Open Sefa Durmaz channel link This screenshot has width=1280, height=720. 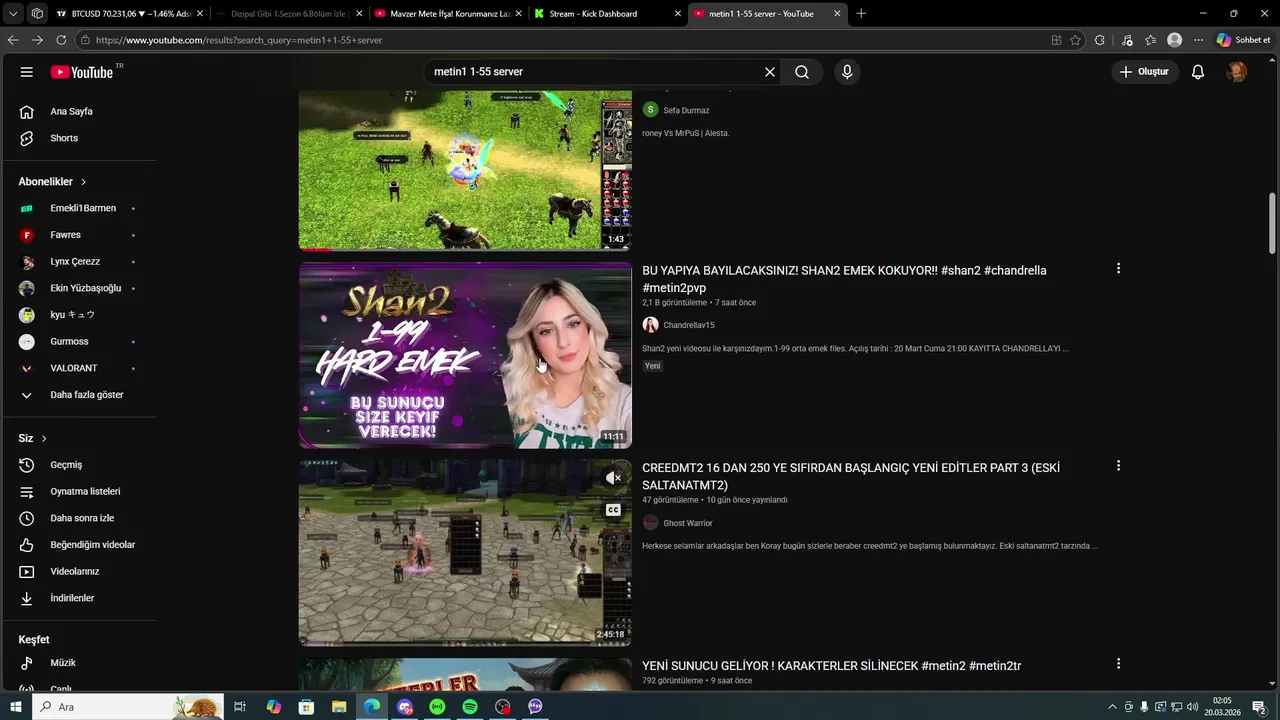point(686,110)
